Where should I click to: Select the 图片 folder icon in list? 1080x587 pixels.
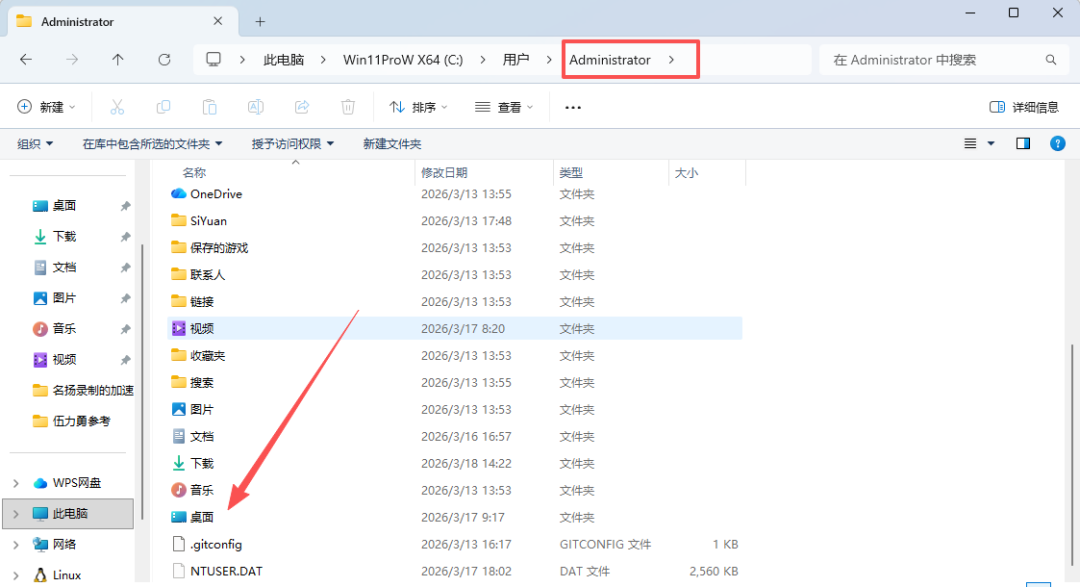pyautogui.click(x=178, y=409)
